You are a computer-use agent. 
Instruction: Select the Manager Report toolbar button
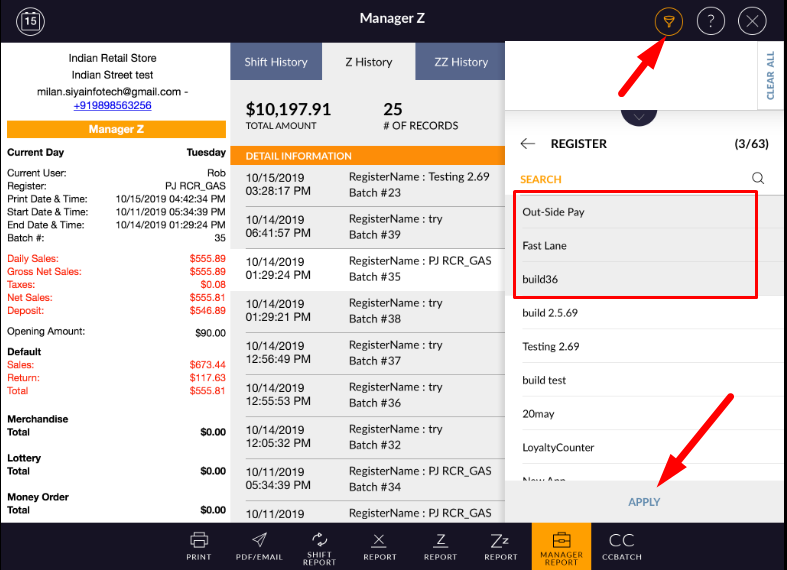[x=561, y=545]
